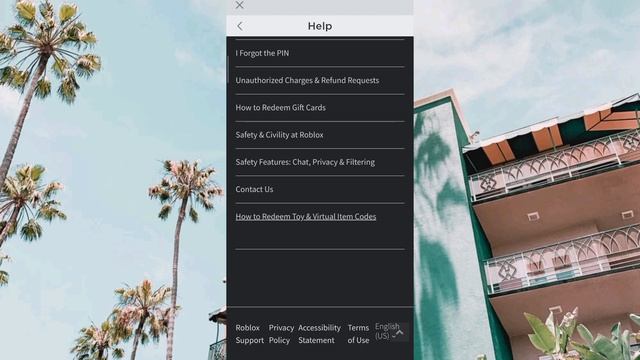640x360 pixels.
Task: Close the Help panel with the X icon
Action: [x=240, y=5]
